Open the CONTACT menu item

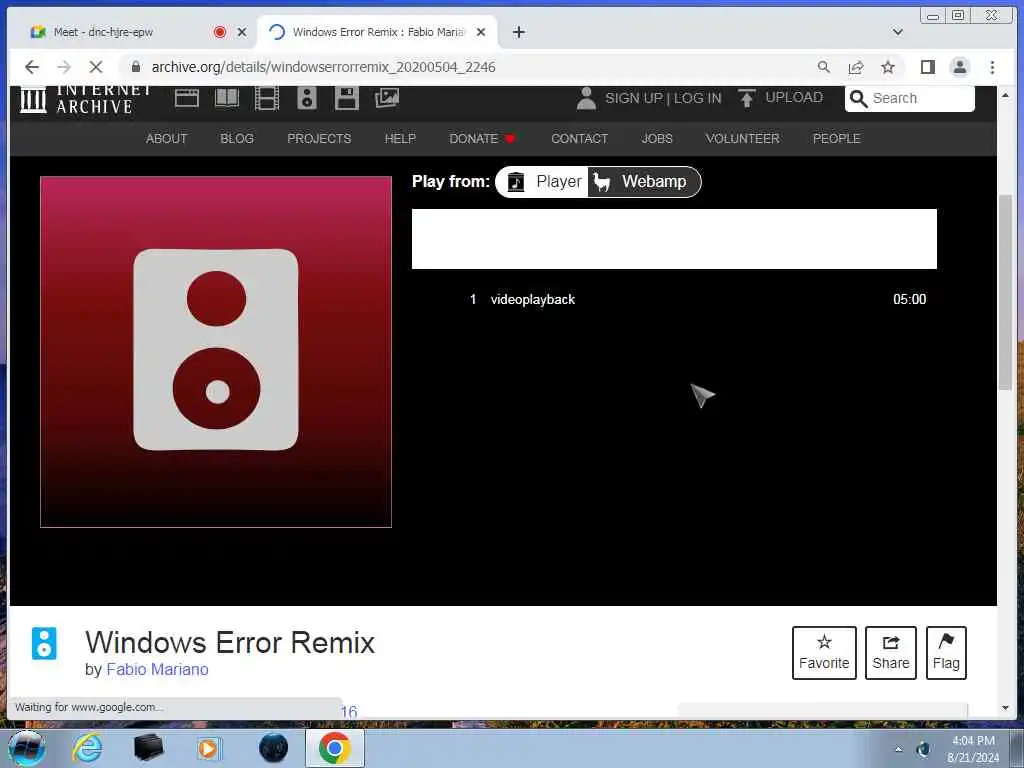(x=579, y=138)
